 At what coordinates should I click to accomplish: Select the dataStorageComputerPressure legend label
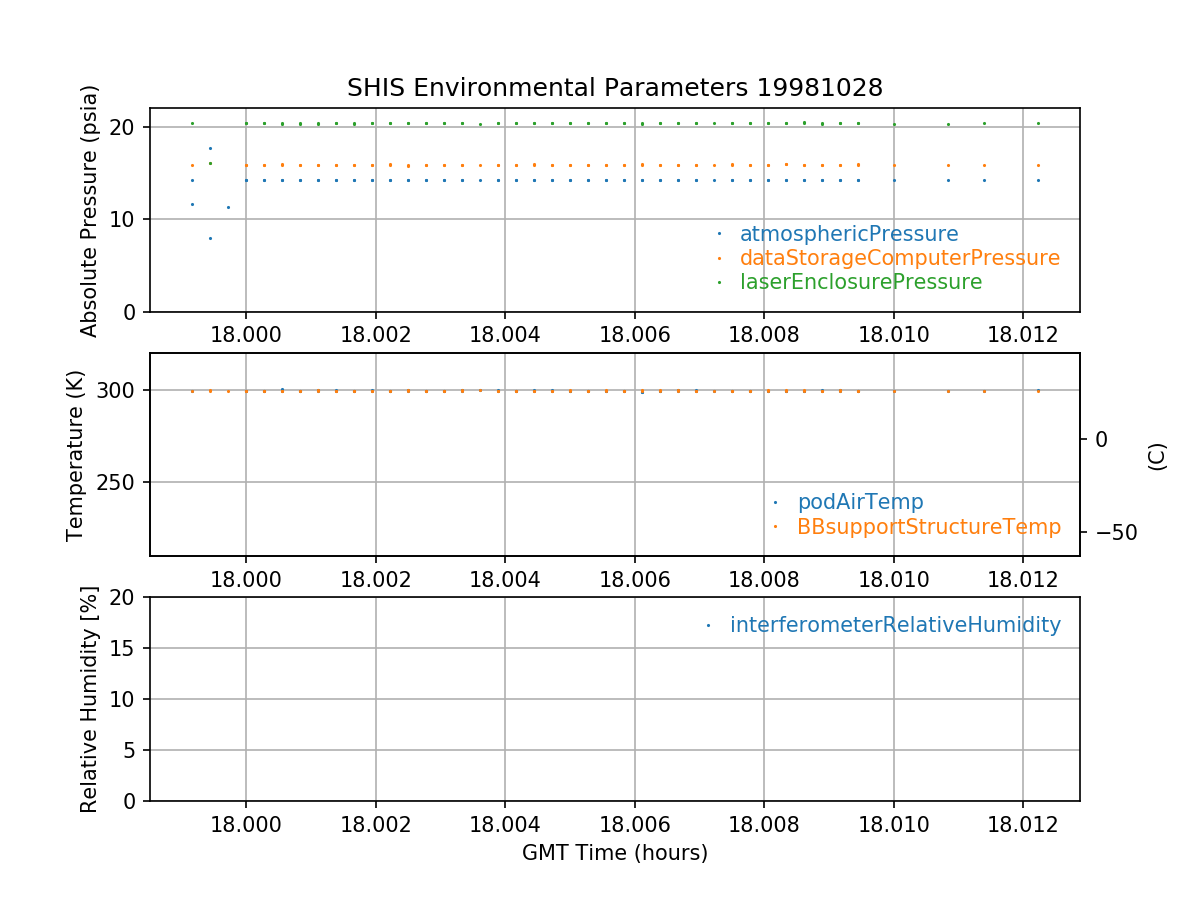click(899, 258)
